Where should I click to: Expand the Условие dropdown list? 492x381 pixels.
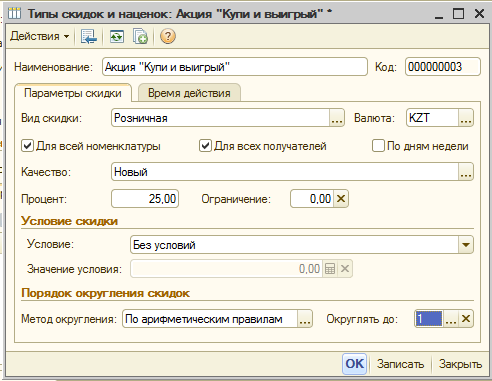[x=466, y=245]
